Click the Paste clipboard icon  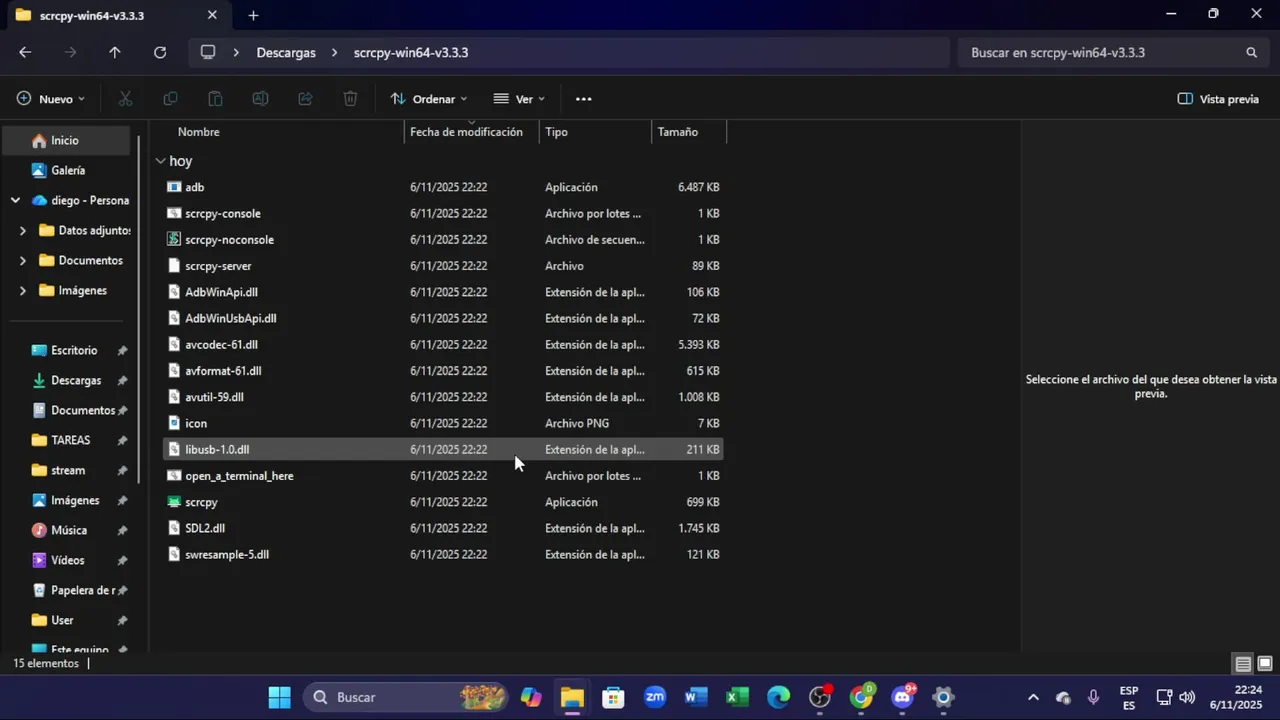(215, 99)
